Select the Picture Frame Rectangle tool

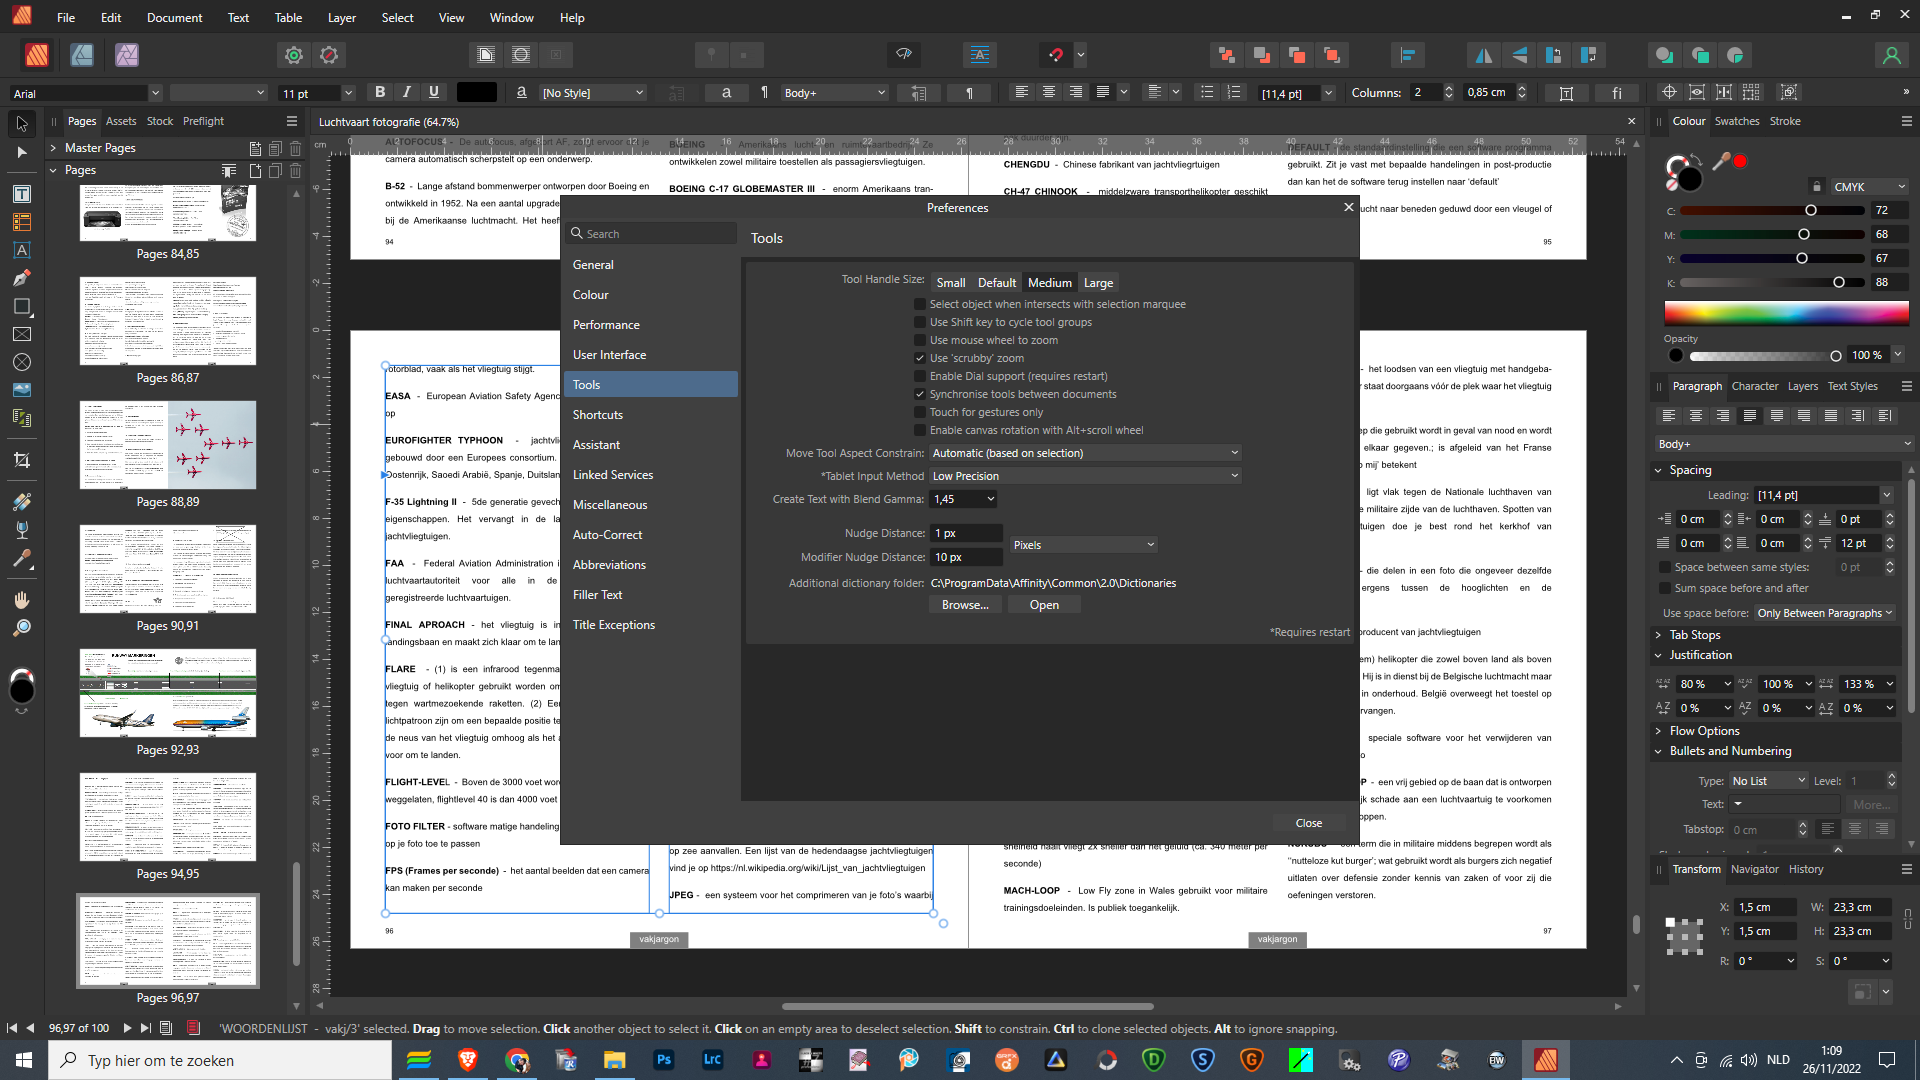point(22,334)
